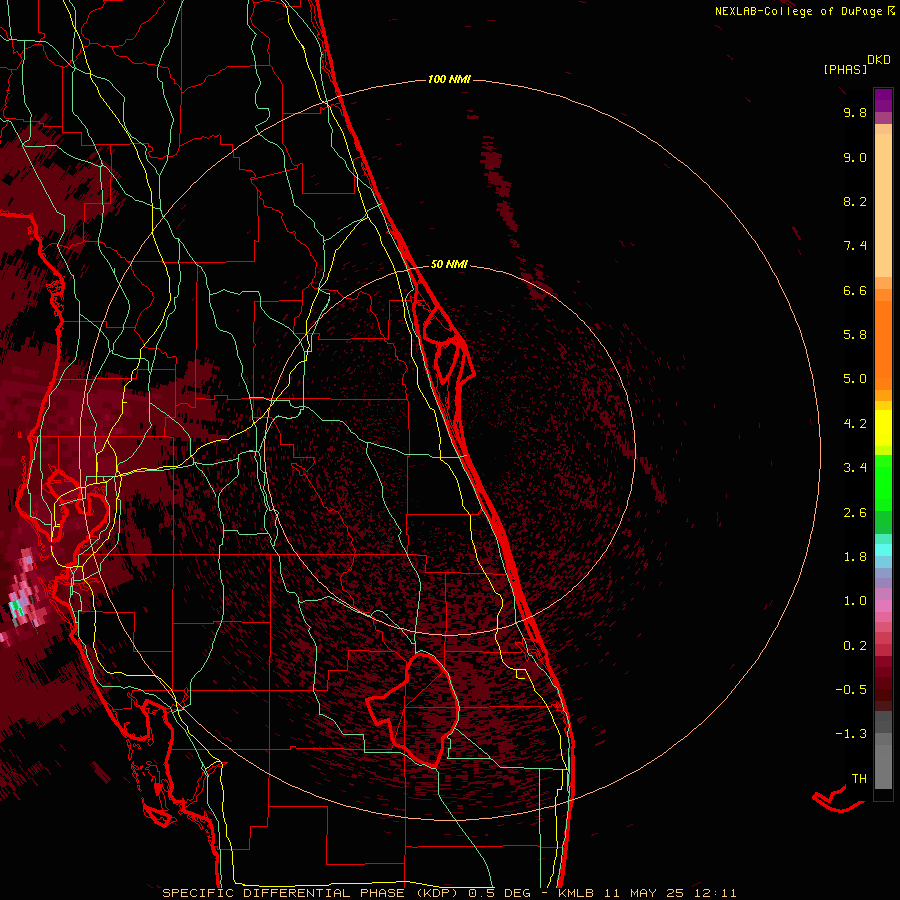Click the SPECIFIC DIFFERENTIAL PHASE (KDP) caption
Screen dimensions: 900x900
coord(313,893)
